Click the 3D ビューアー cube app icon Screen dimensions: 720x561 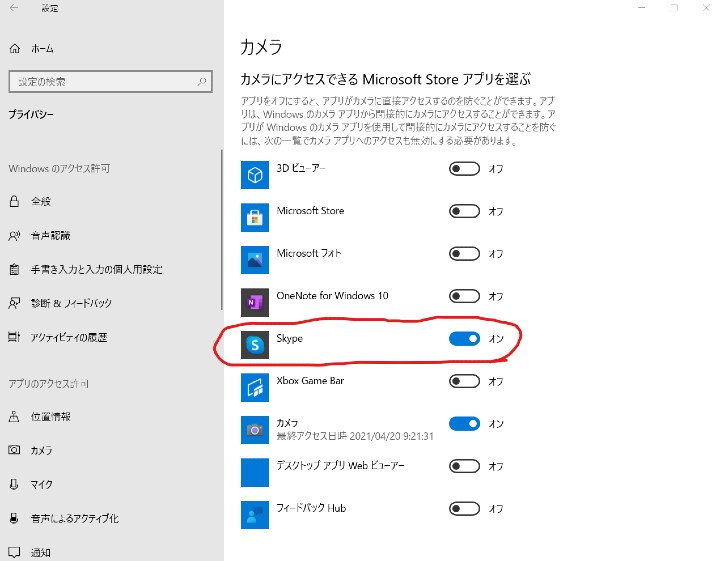pyautogui.click(x=255, y=174)
